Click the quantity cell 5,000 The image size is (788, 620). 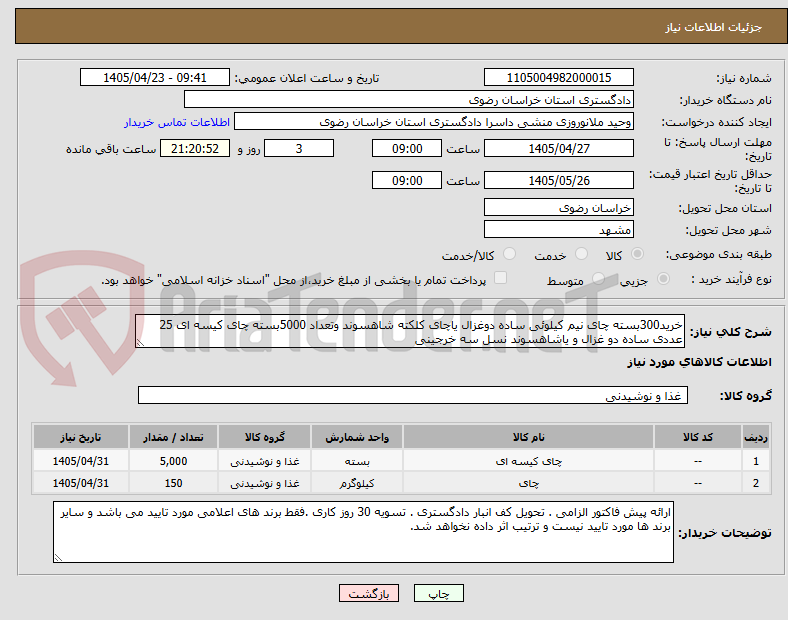pos(173,461)
